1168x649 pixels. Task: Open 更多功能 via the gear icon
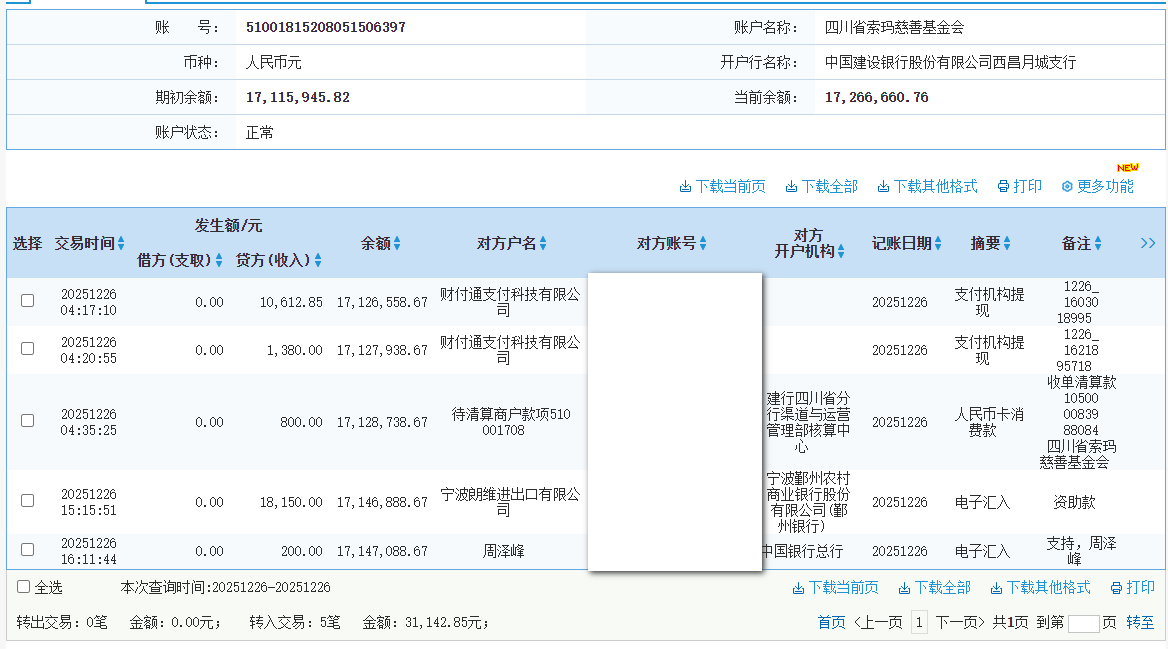click(1068, 185)
